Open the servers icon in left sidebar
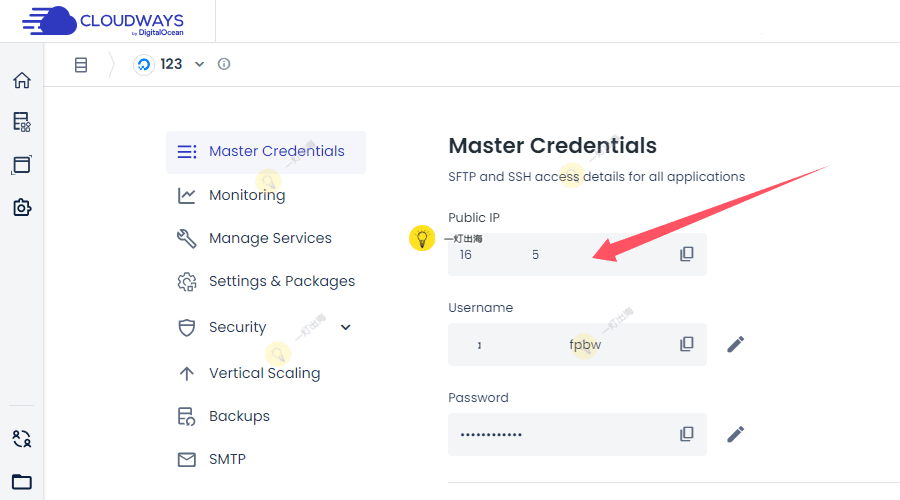The width and height of the screenshot is (900, 500). tap(21, 122)
